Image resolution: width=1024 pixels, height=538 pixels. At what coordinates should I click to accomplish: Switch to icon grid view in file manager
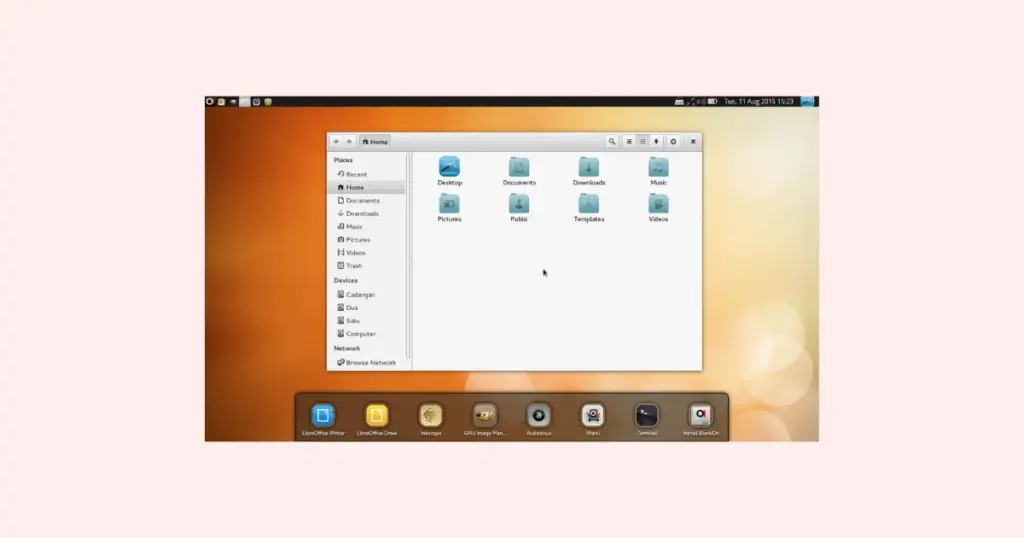click(x=643, y=142)
